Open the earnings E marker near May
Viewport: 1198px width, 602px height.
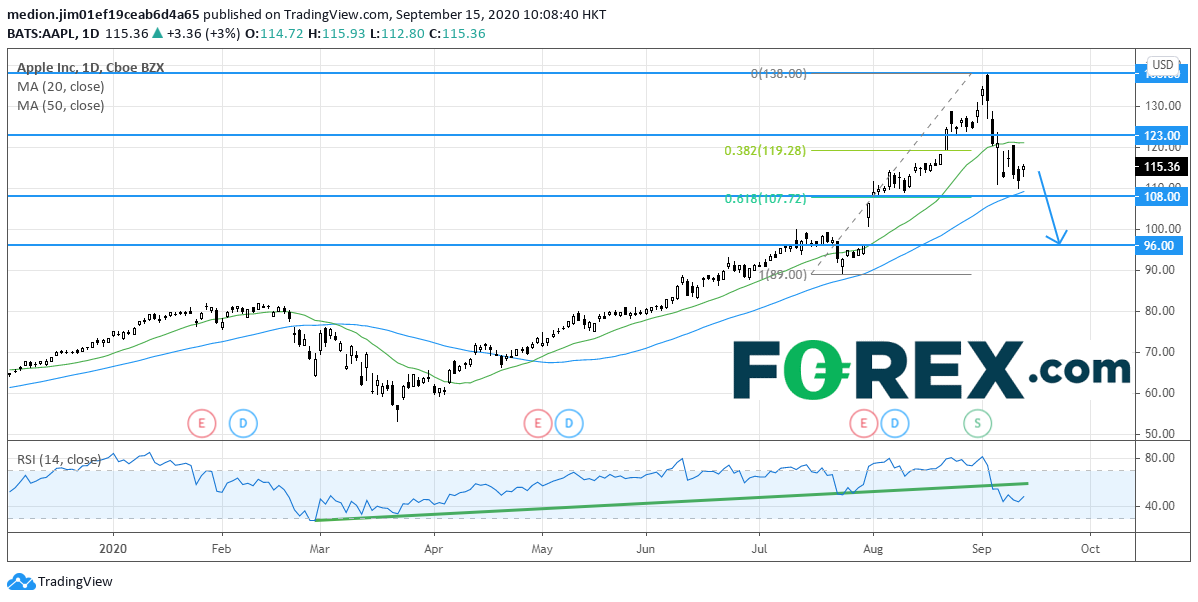(537, 422)
